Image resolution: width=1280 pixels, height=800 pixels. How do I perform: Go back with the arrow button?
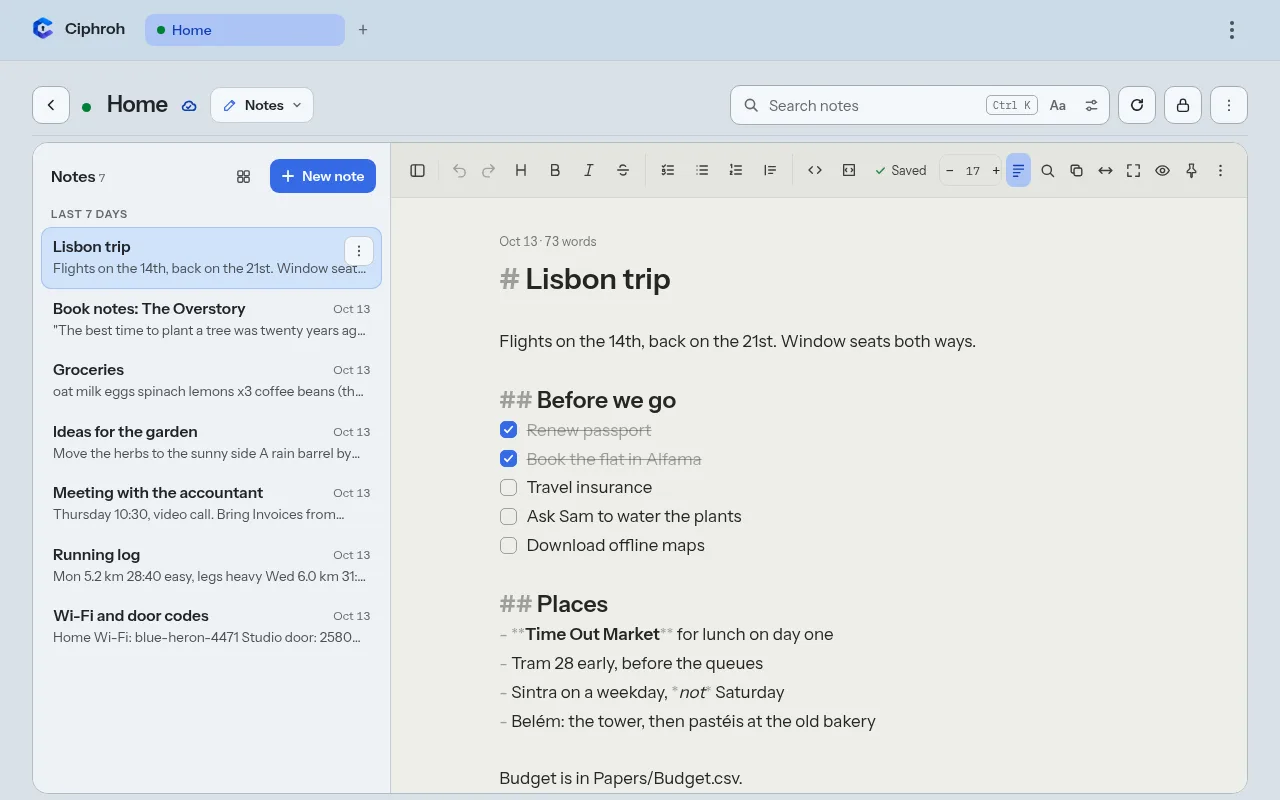(x=51, y=105)
